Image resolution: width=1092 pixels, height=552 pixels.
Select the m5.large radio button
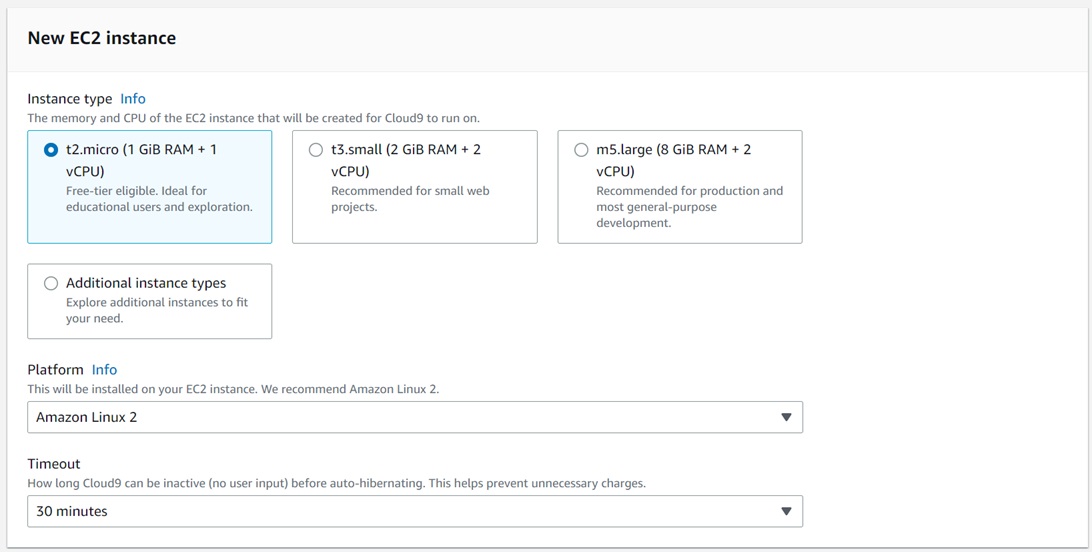click(x=581, y=150)
